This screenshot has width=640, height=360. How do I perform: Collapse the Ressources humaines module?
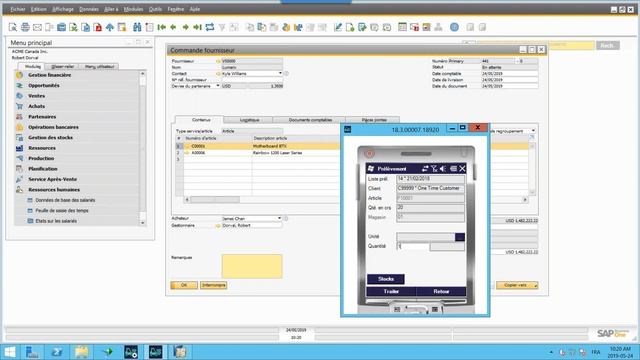point(54,190)
